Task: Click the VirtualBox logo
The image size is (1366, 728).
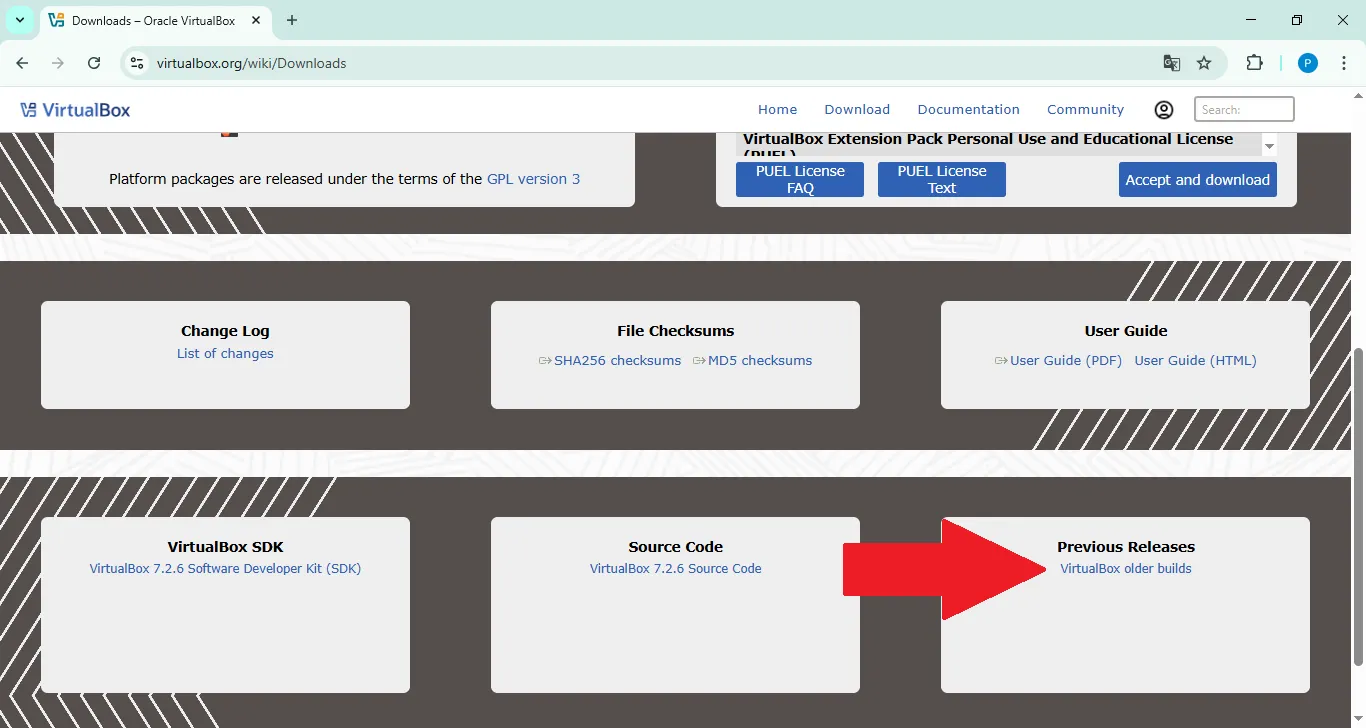Action: coord(75,109)
